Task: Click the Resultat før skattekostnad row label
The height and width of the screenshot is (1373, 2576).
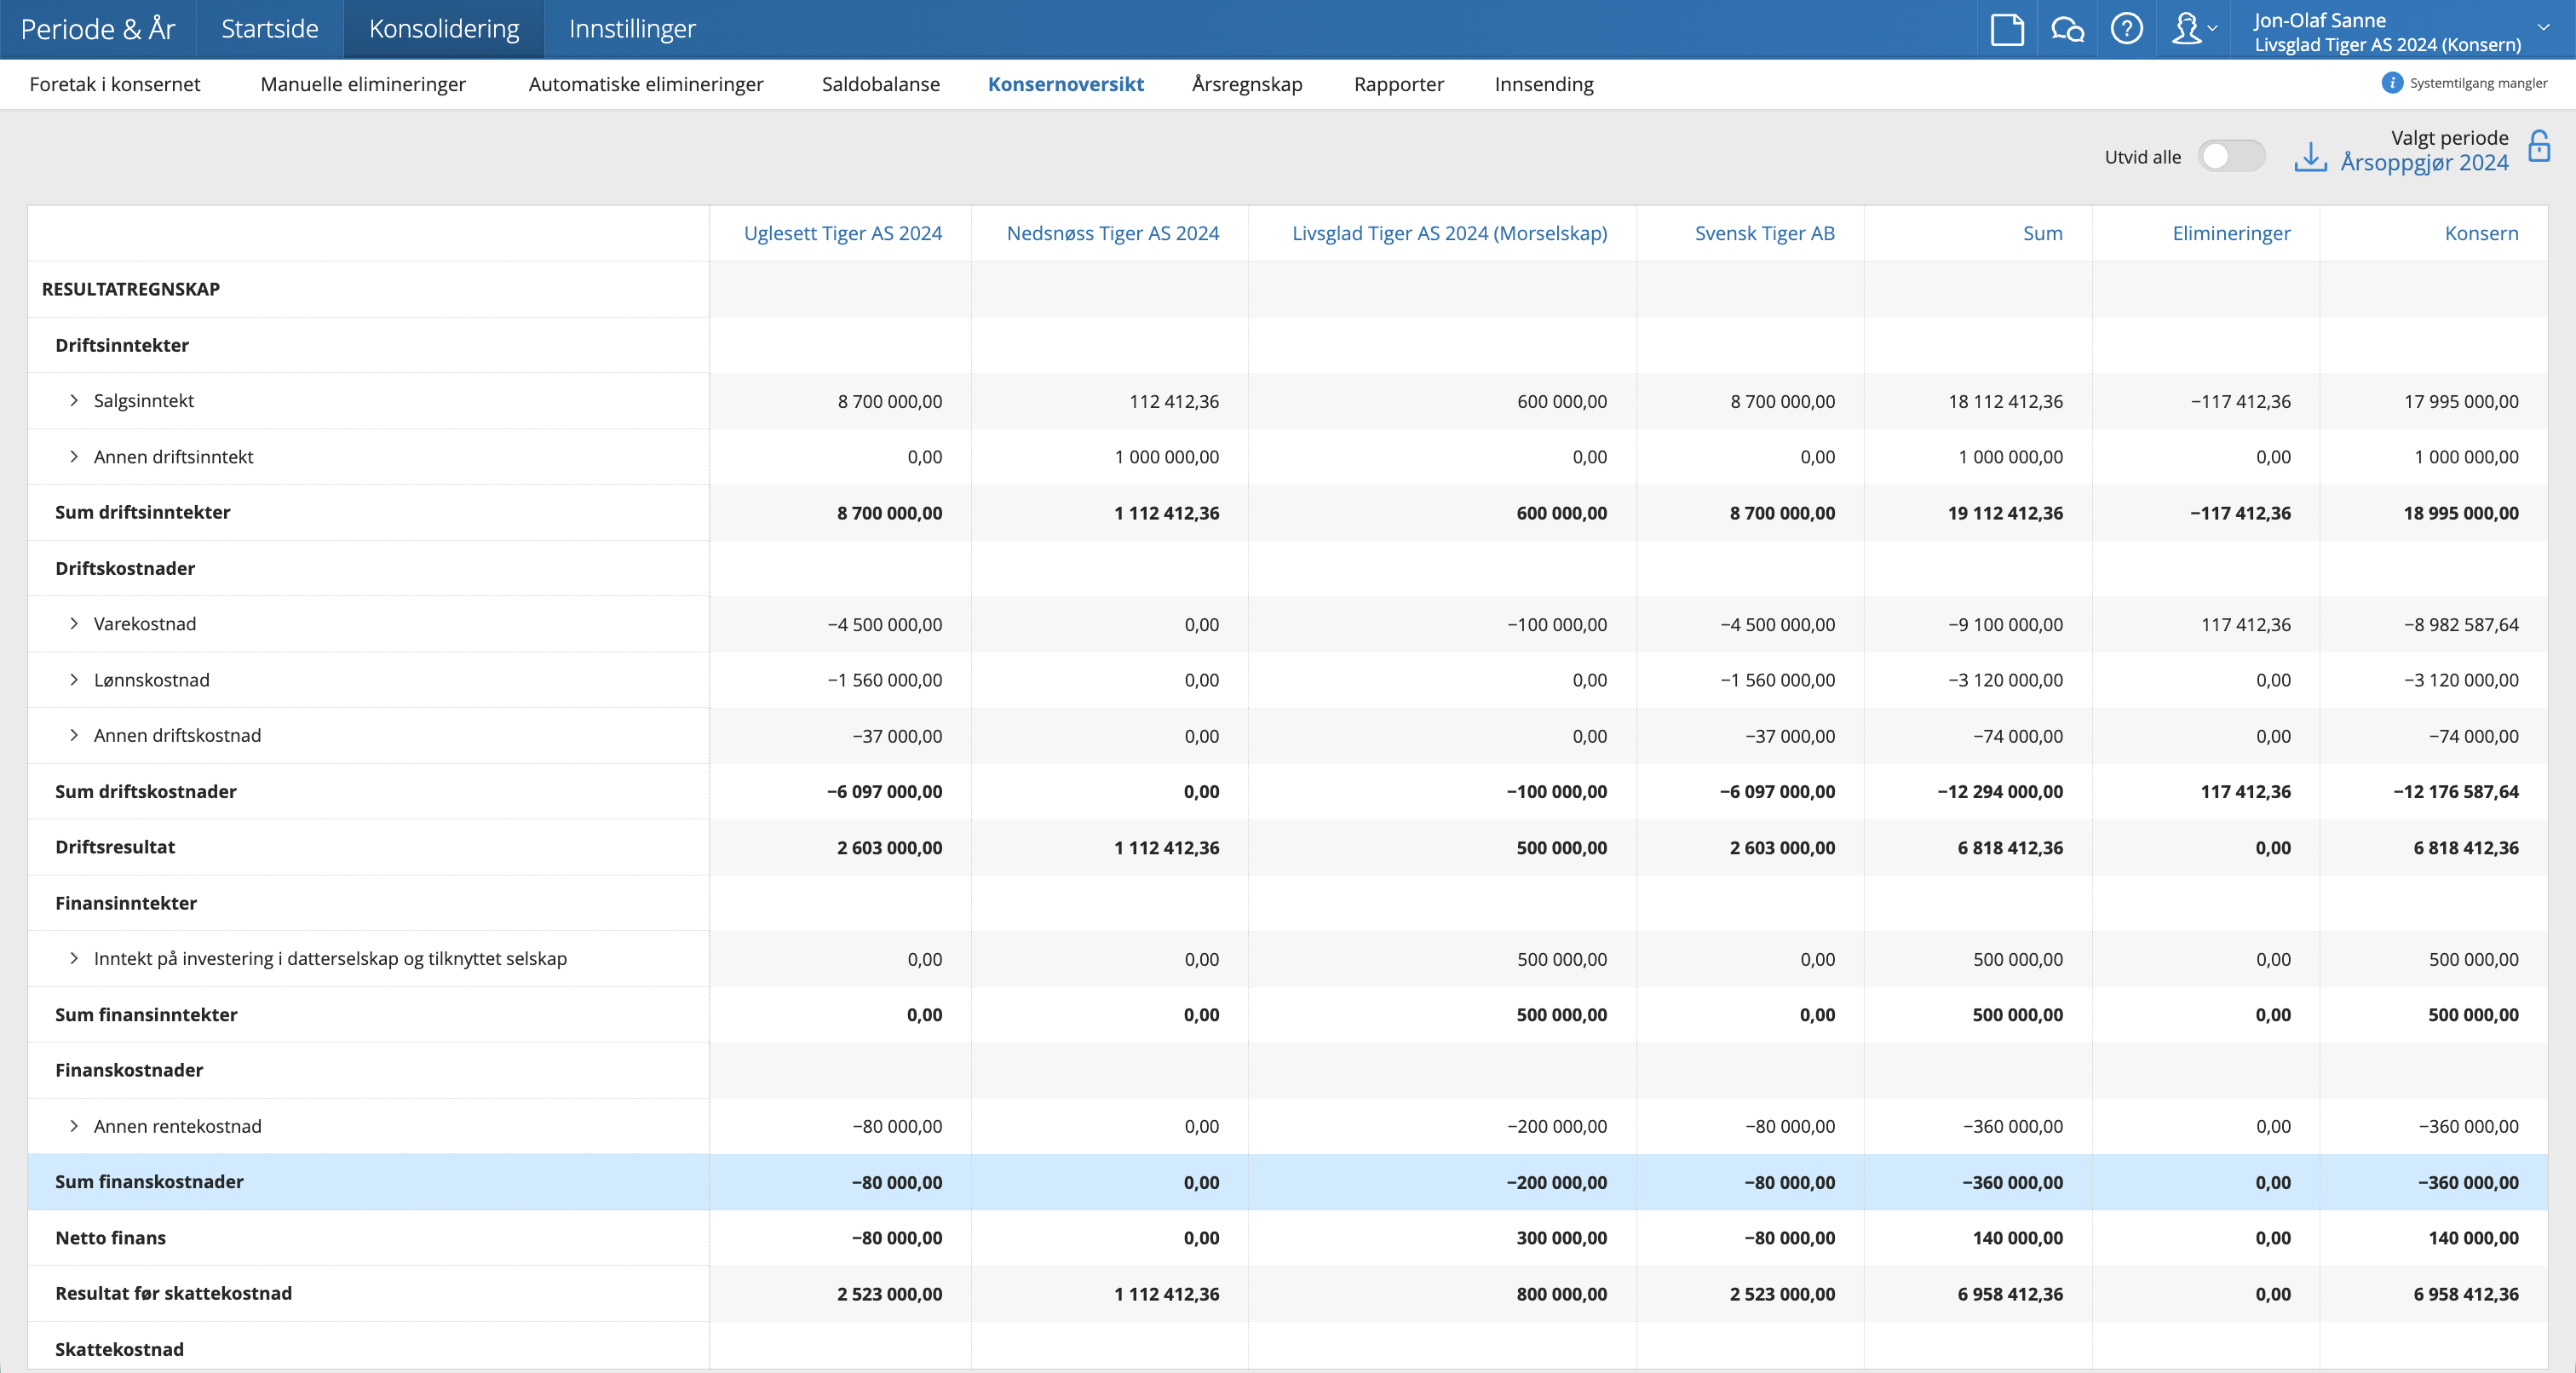Action: 174,1293
